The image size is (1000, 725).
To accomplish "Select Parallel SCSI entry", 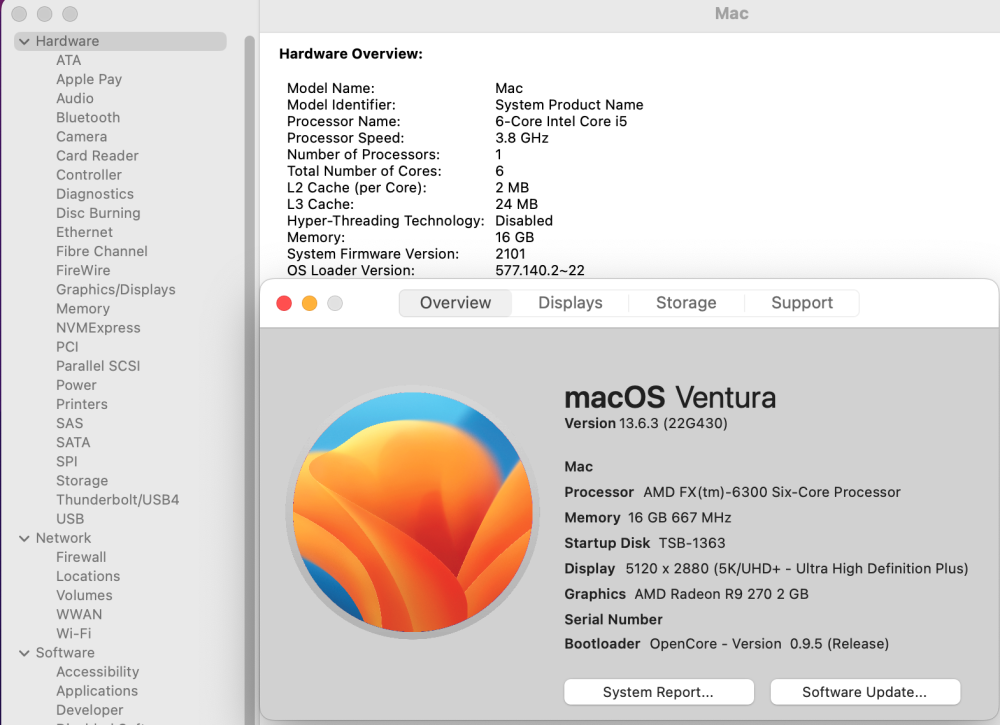I will (98, 367).
